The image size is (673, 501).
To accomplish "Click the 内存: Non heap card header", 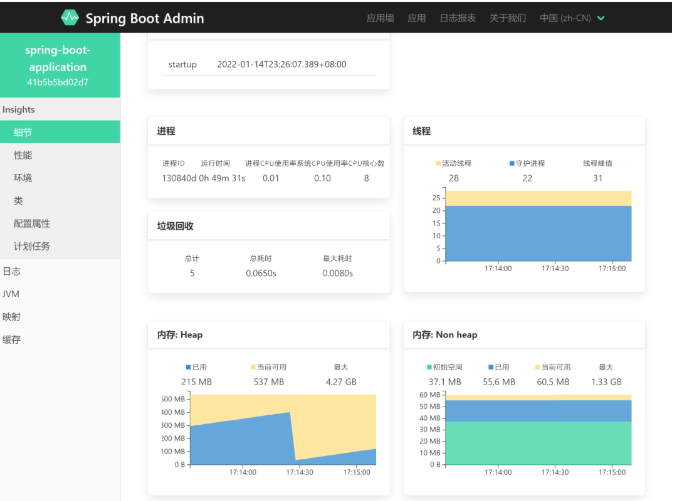I will point(524,334).
